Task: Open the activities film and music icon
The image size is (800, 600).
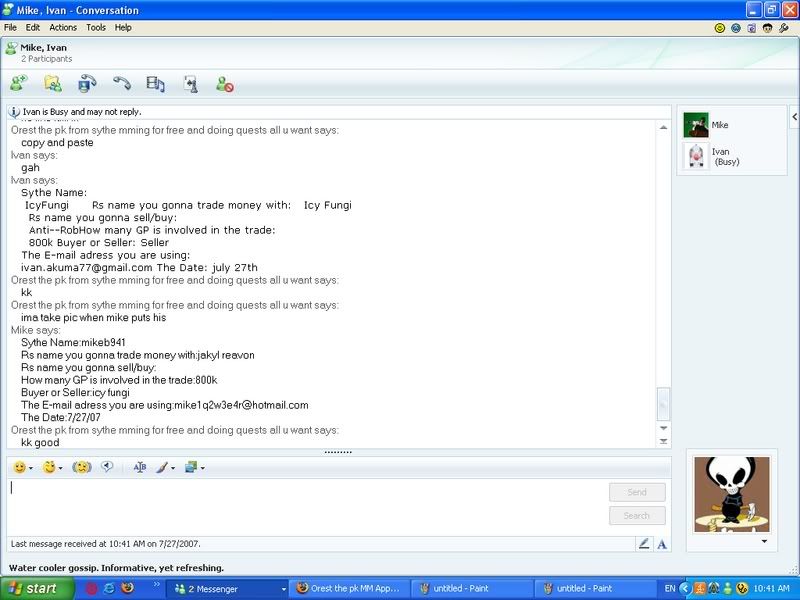Action: tap(155, 85)
